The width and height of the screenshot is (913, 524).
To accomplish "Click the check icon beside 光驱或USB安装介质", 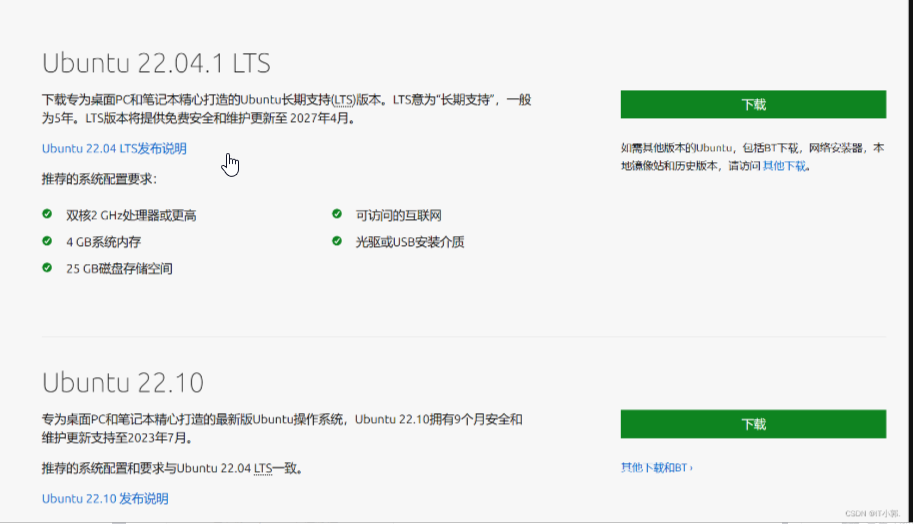I will (337, 240).
